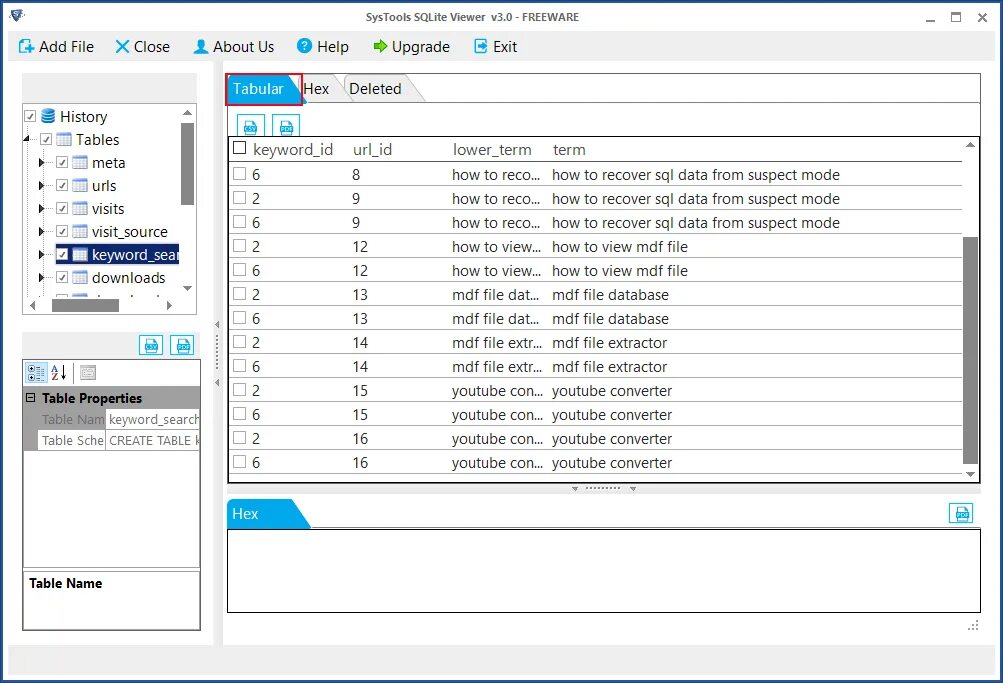Viewport: 1003px width, 683px height.
Task: Open the About Us dialog
Action: [233, 47]
